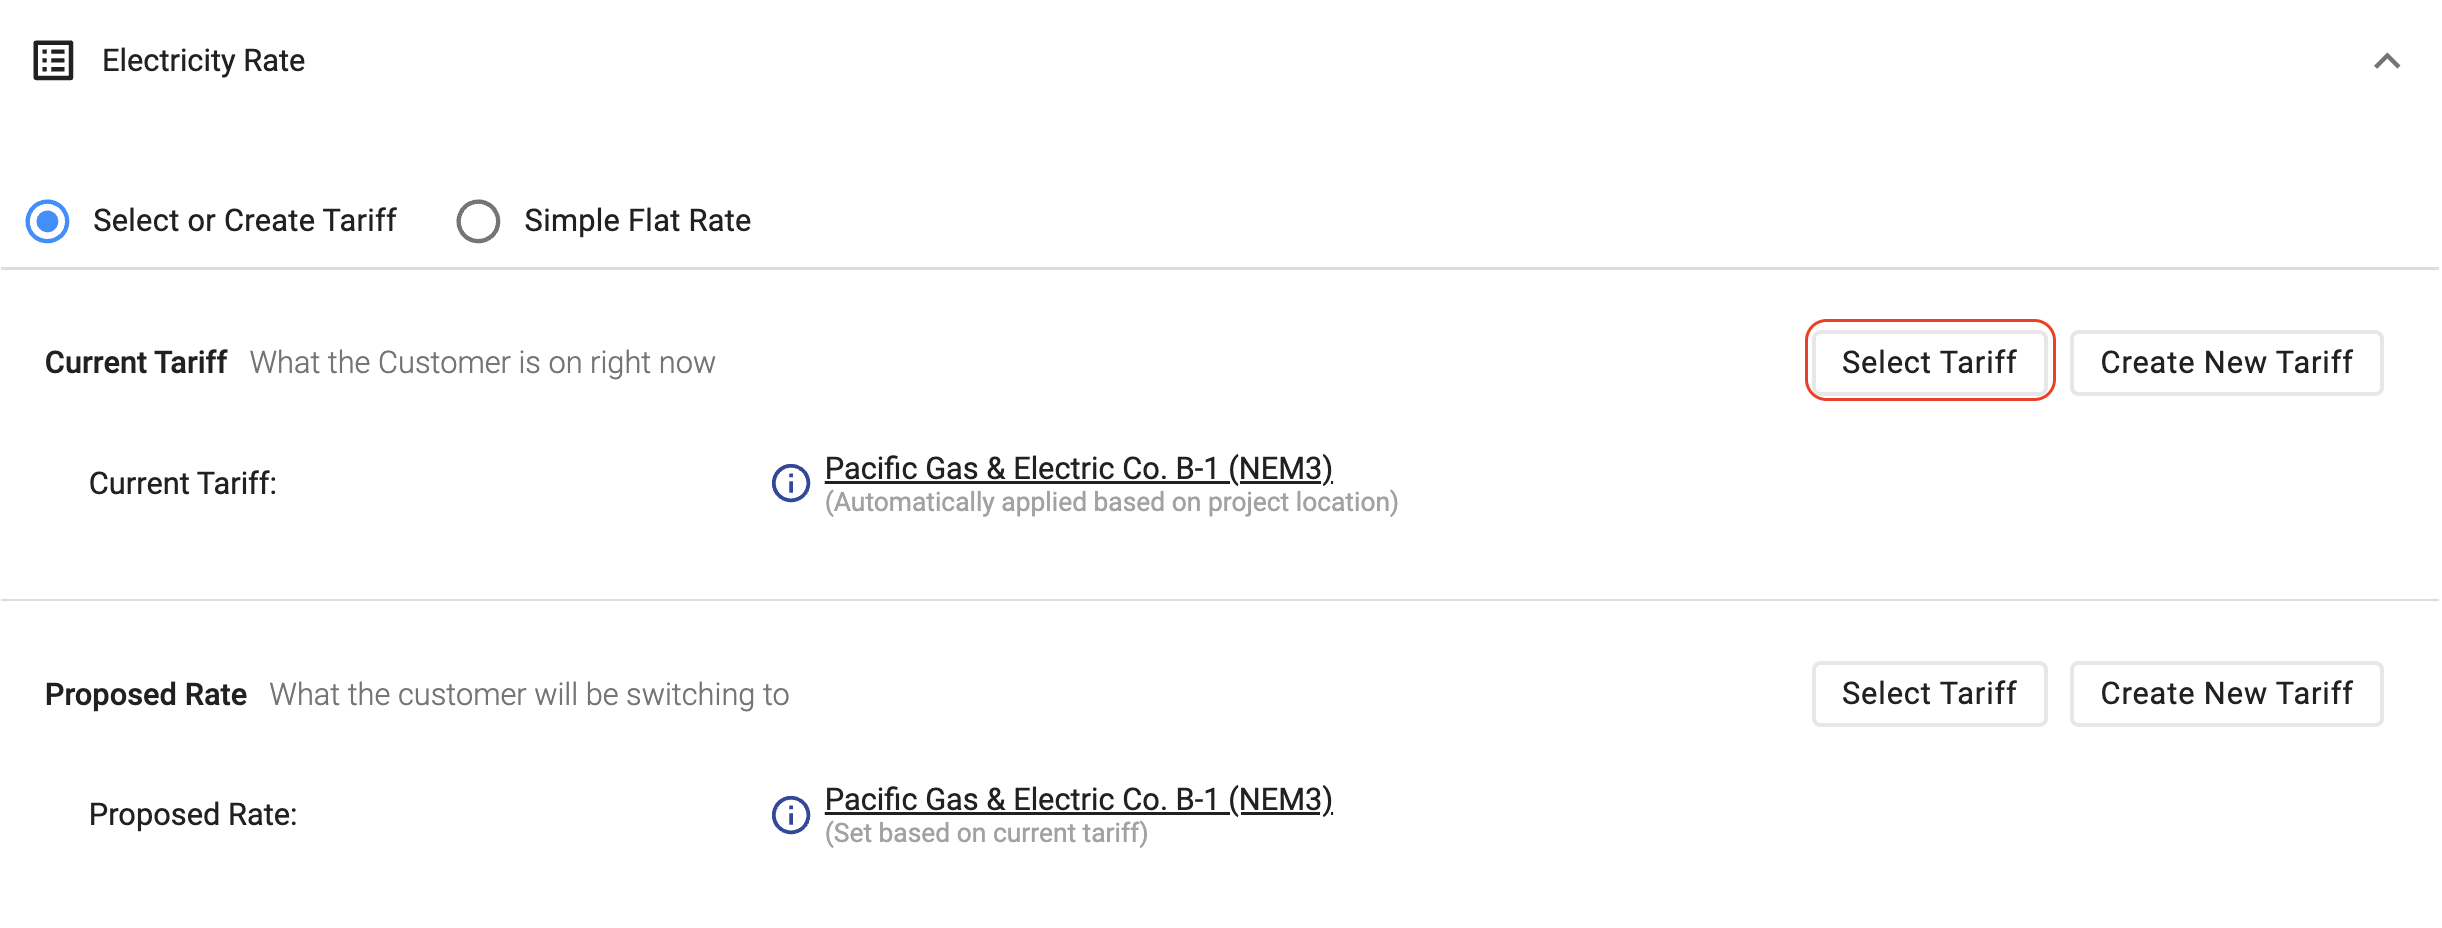
Task: Open info icon beside Proposed Rate
Action: 790,815
